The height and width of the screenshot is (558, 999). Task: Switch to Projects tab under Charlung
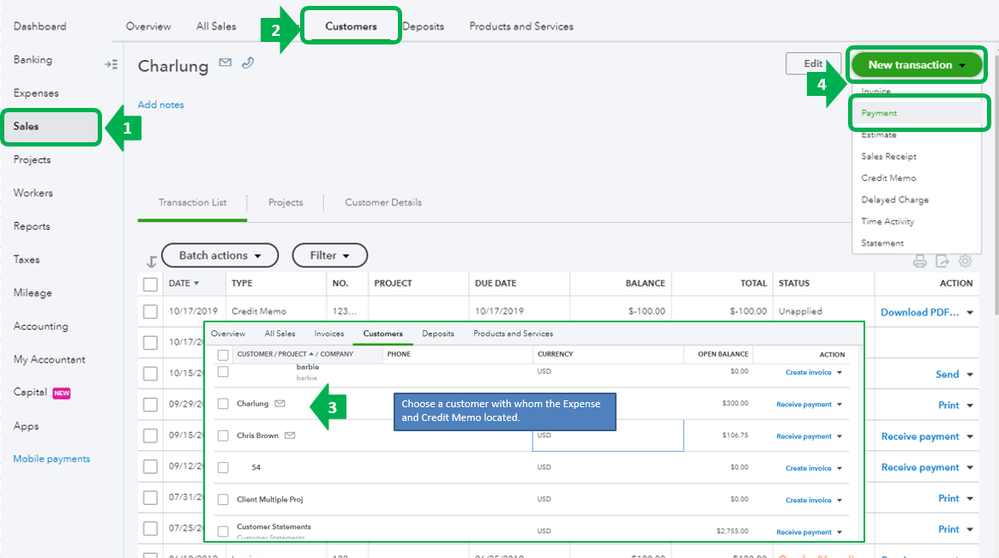pos(285,202)
